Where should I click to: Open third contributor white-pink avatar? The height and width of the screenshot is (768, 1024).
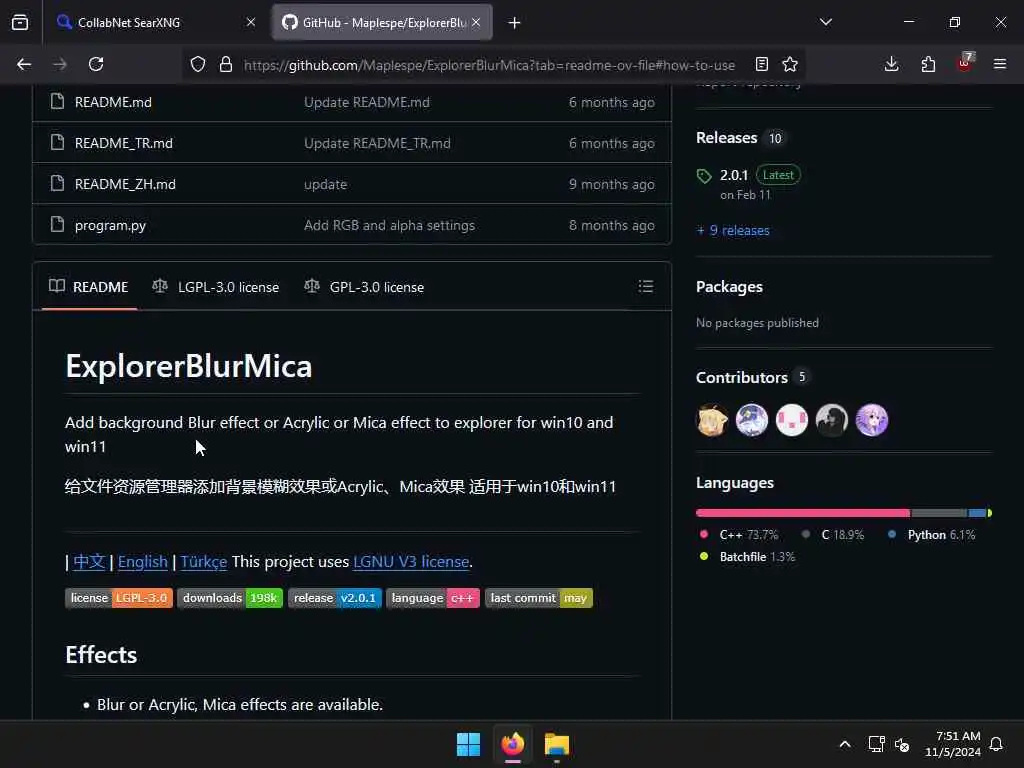(x=792, y=420)
